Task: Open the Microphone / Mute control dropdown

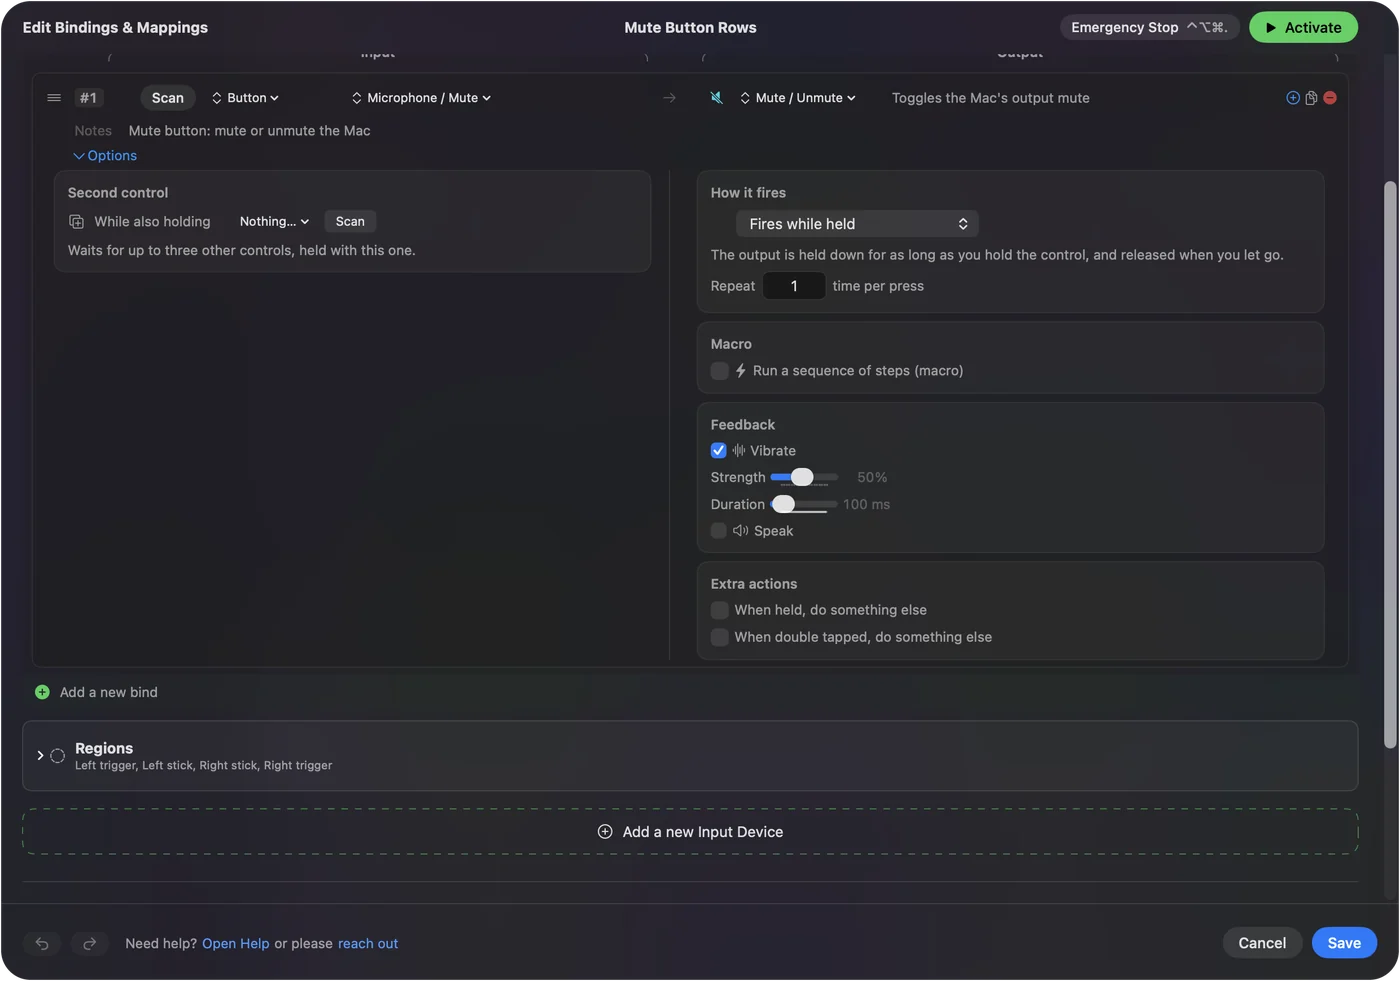Action: click(x=421, y=98)
